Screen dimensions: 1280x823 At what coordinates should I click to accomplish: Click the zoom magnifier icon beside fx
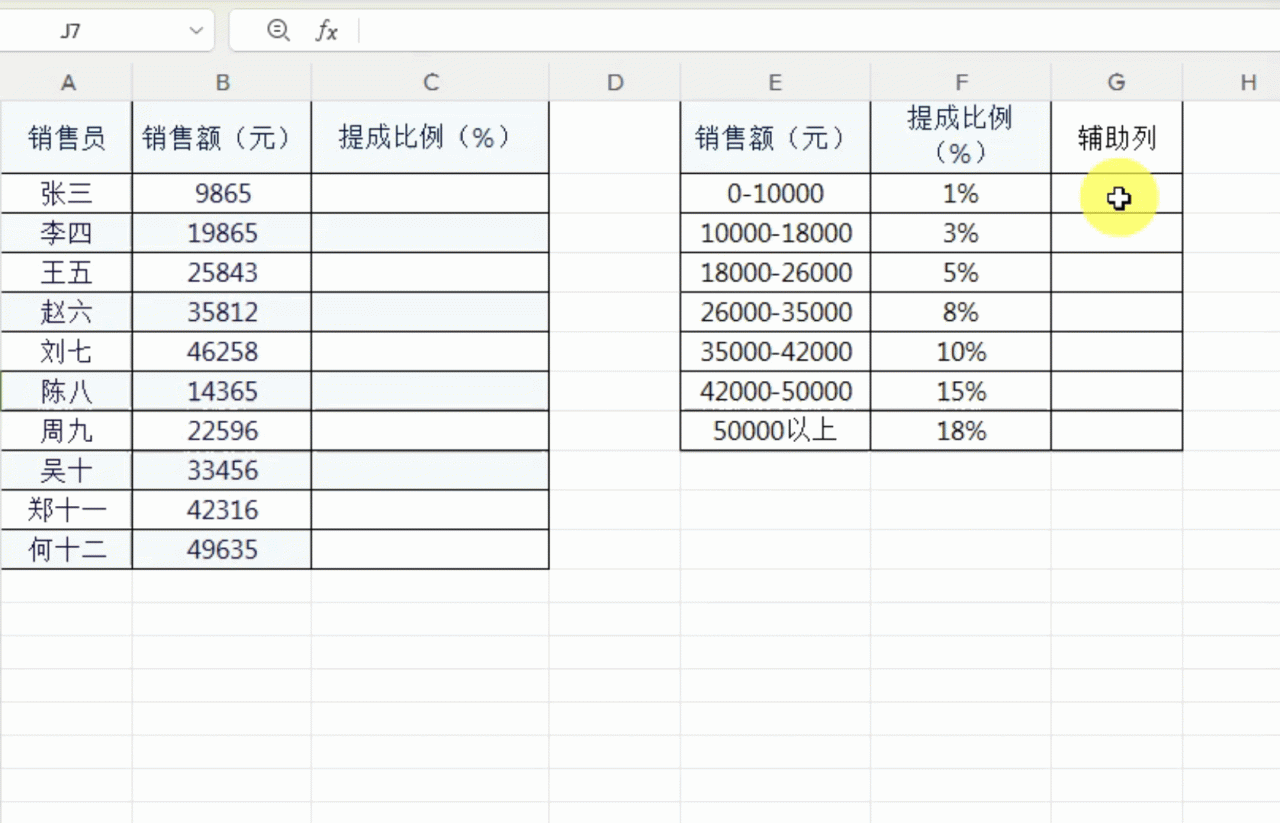pyautogui.click(x=278, y=31)
